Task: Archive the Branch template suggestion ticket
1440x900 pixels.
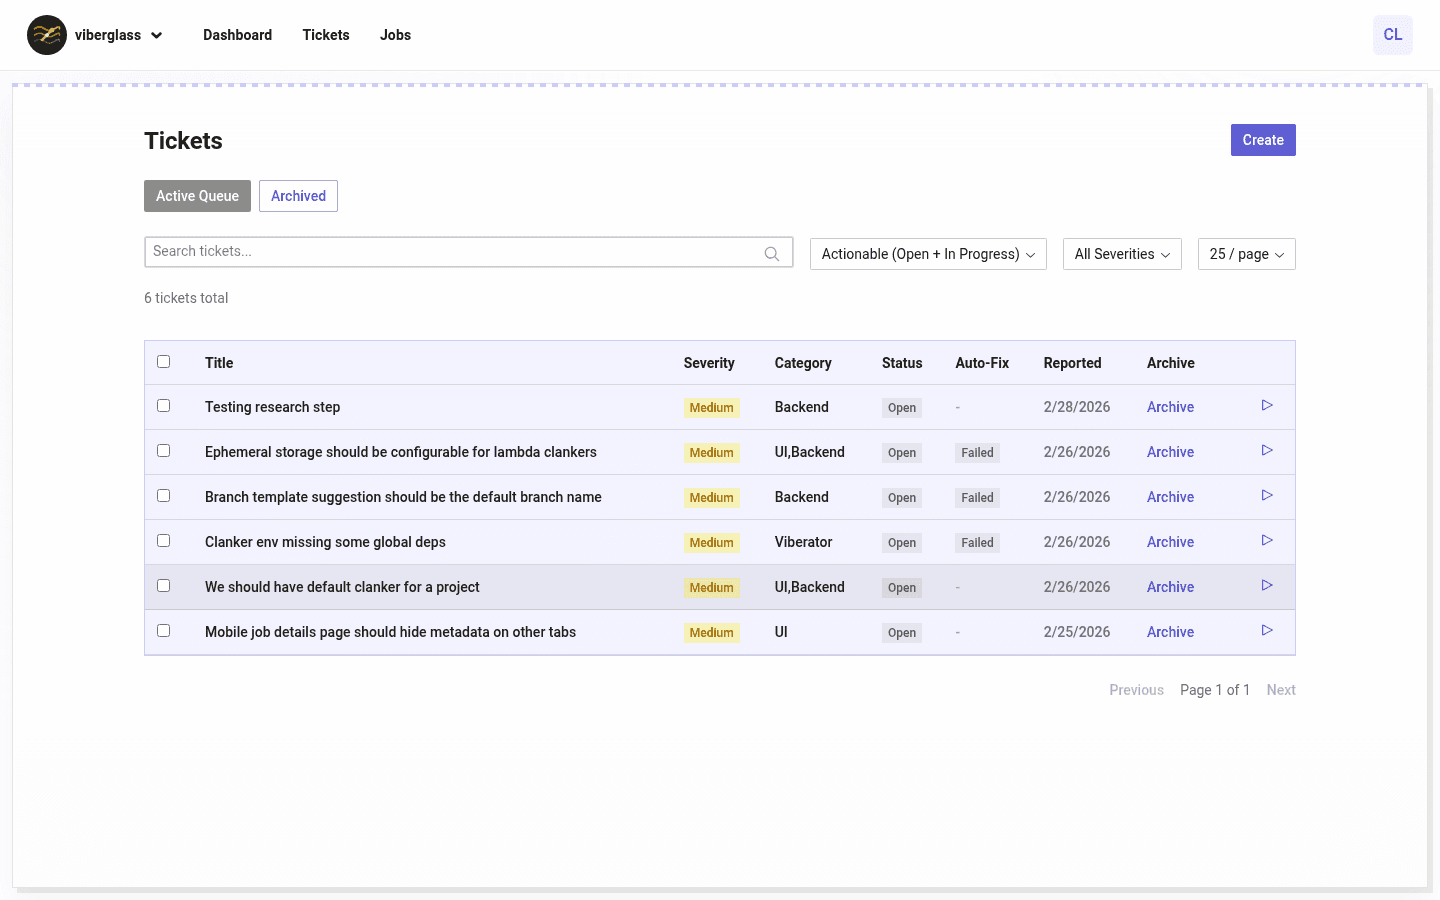Action: 1170,496
